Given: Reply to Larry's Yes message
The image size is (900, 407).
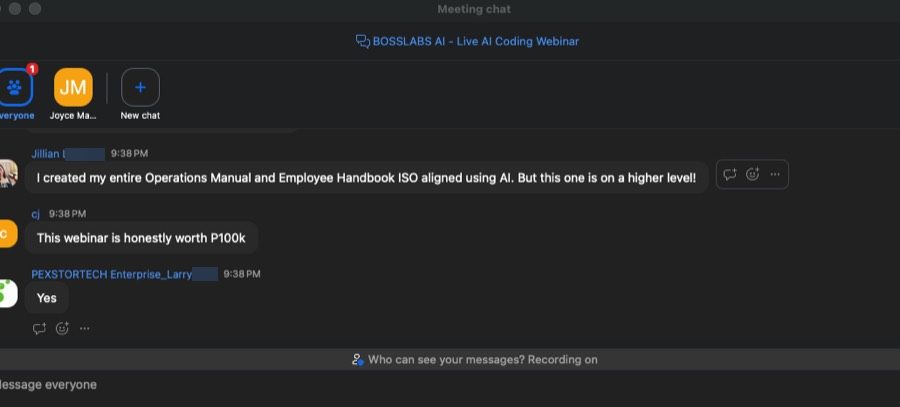Looking at the screenshot, I should (39, 328).
